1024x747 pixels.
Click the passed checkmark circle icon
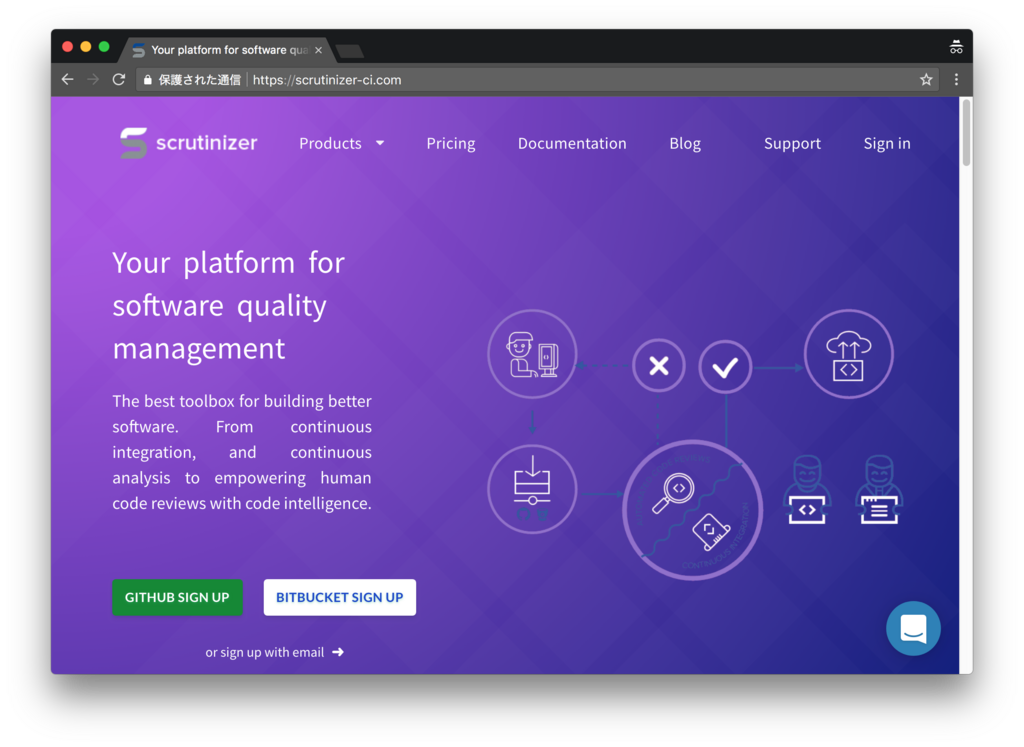click(725, 367)
